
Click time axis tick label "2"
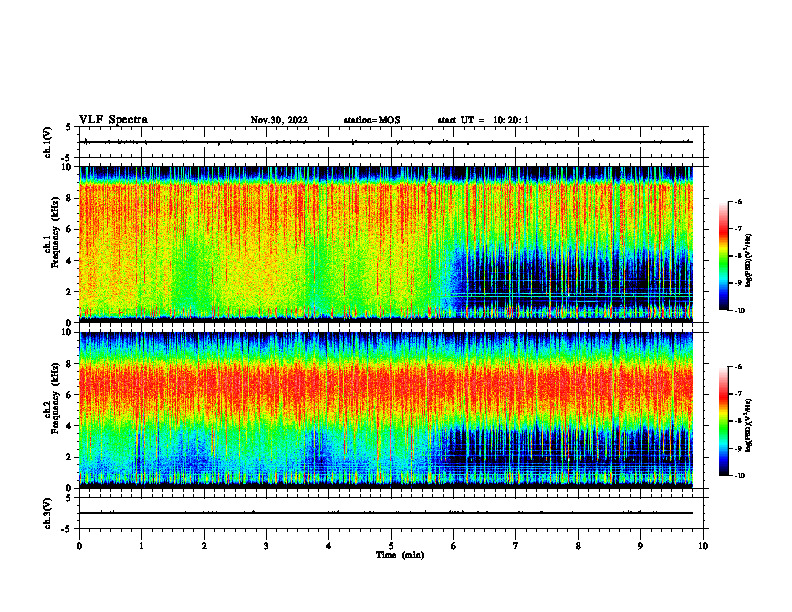(204, 546)
